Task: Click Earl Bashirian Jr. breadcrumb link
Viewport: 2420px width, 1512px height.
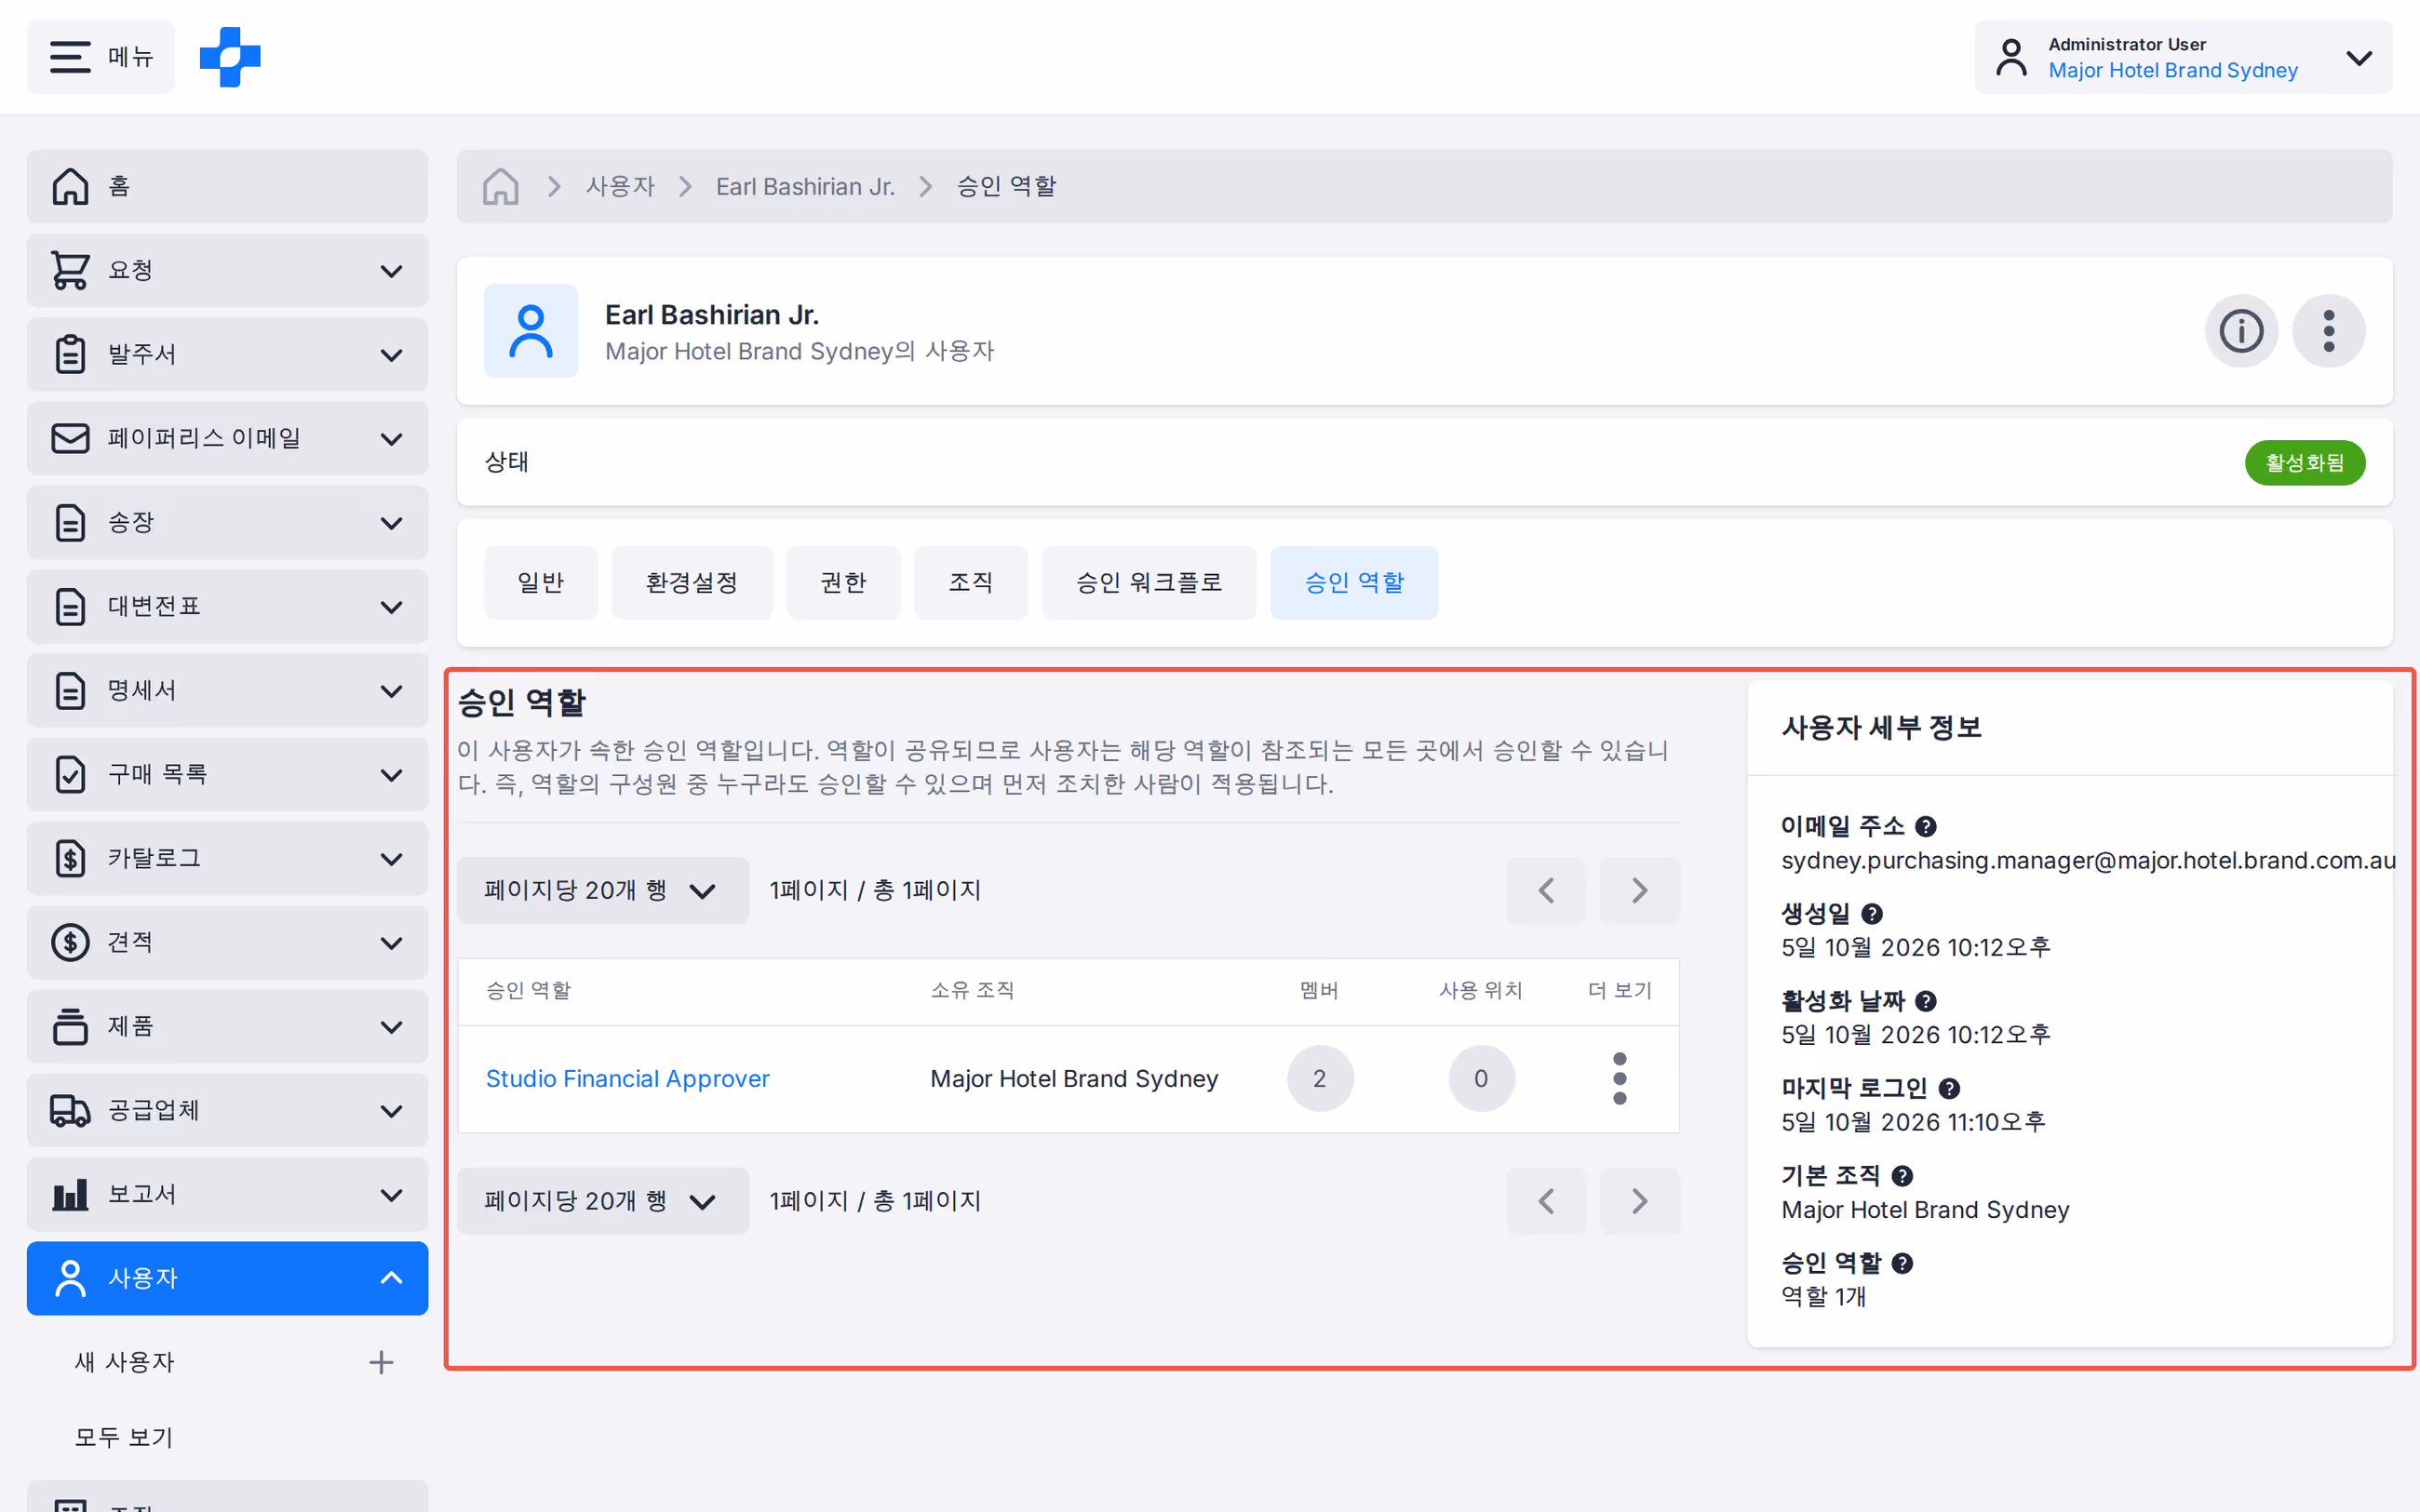Action: (805, 187)
